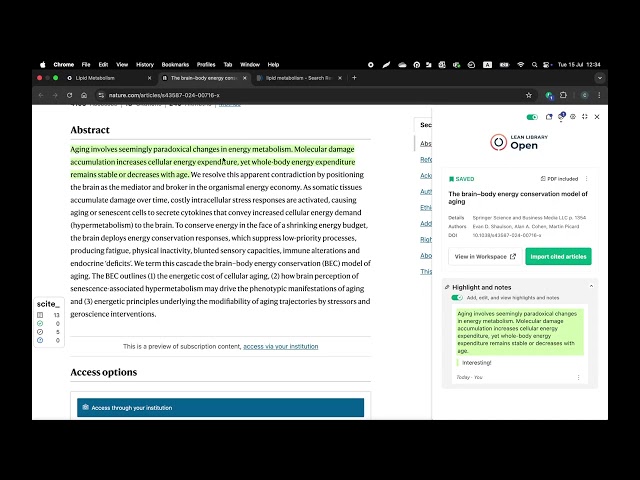Click the 'Interesting!' note text
The image size is (640, 480).
[477, 362]
